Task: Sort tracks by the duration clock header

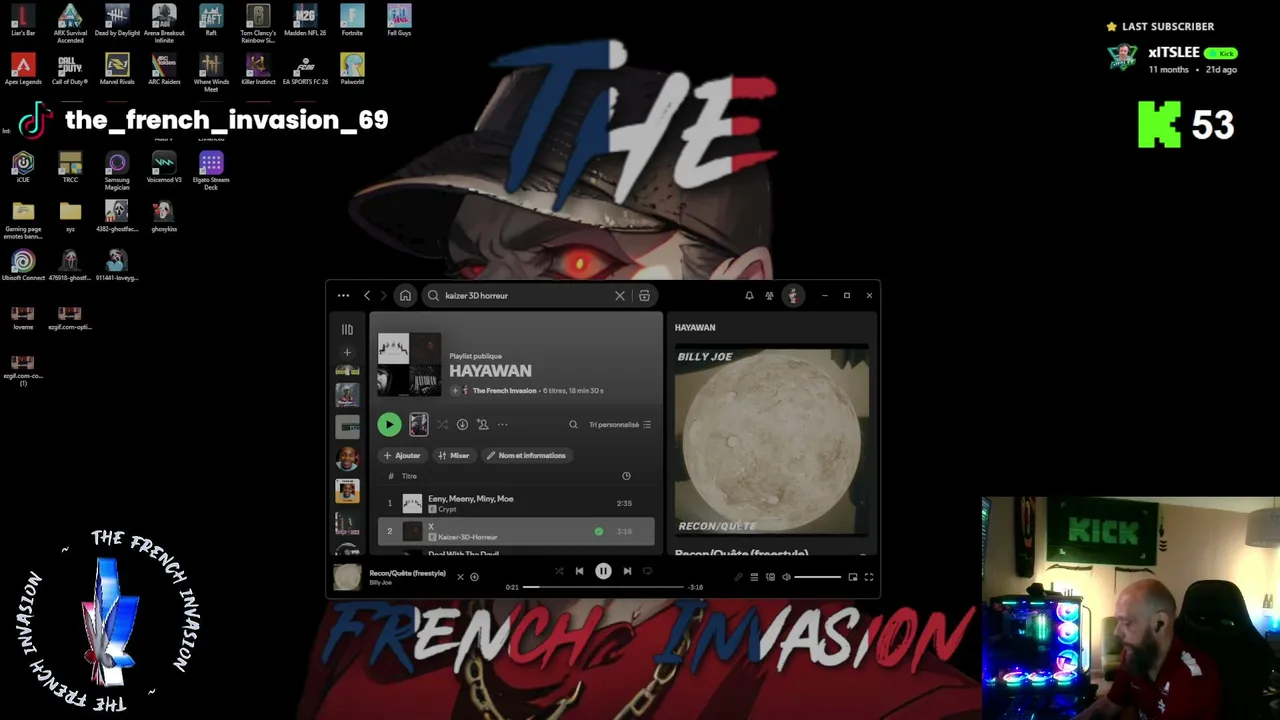Action: [x=626, y=476]
